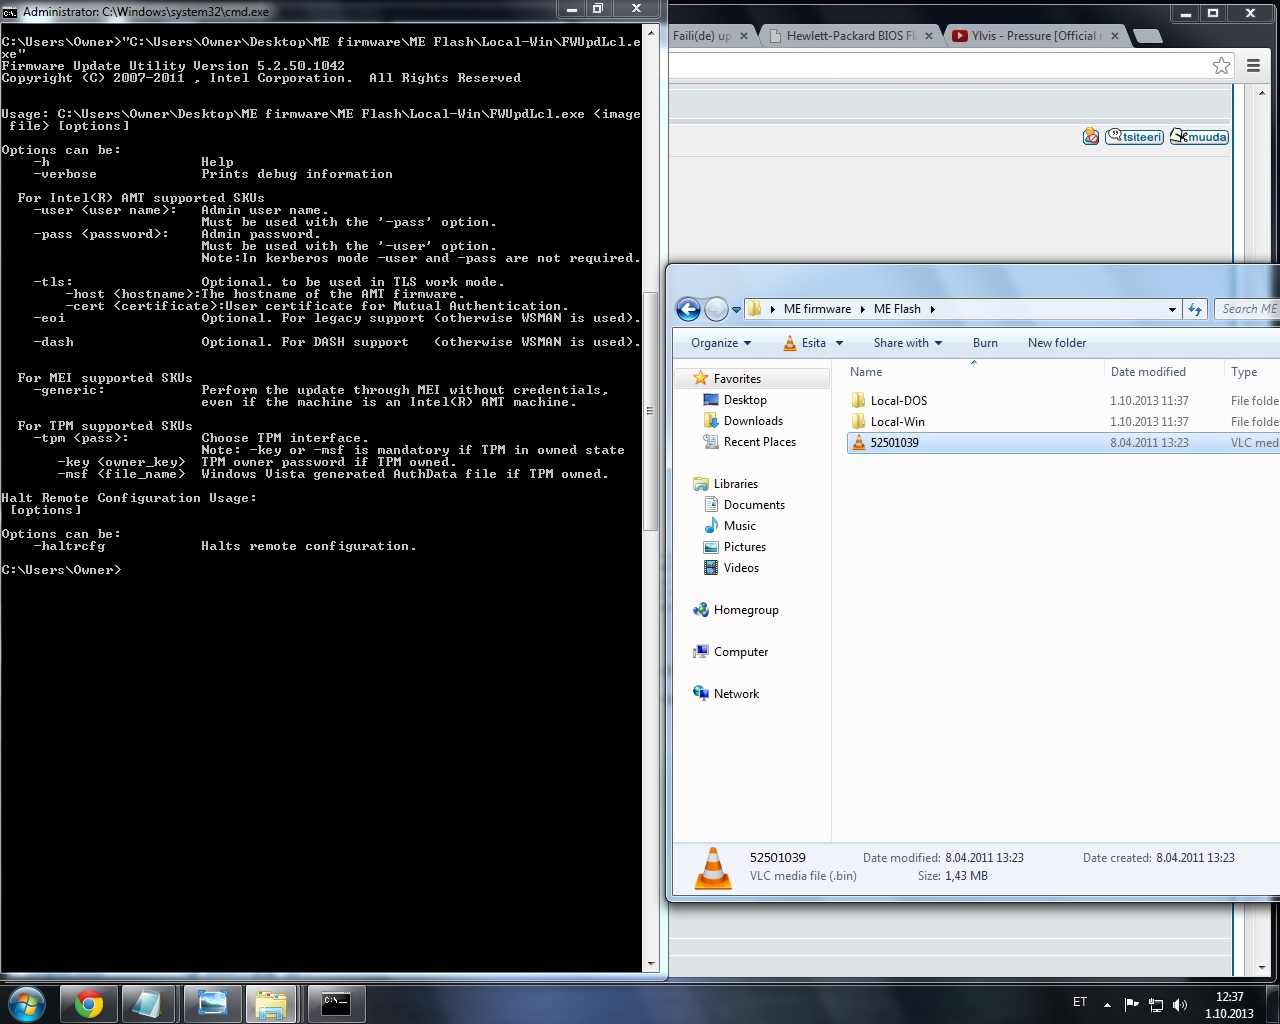Click Chrome page scrollbar down arrow
1280x1024 pixels.
click(x=1262, y=967)
